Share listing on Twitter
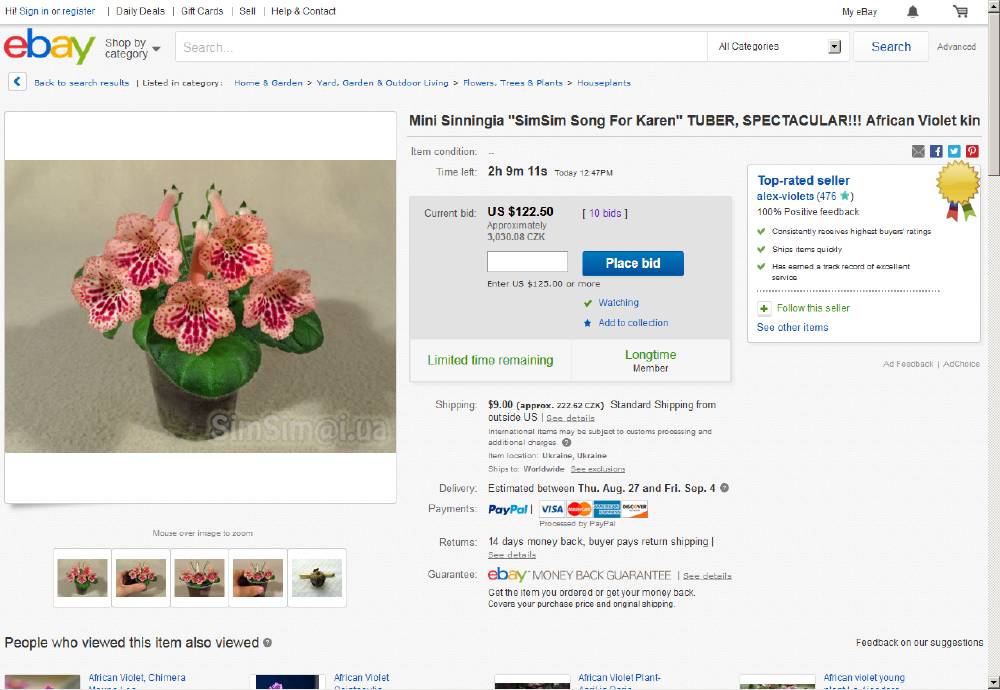The width and height of the screenshot is (1000, 690). [953, 151]
